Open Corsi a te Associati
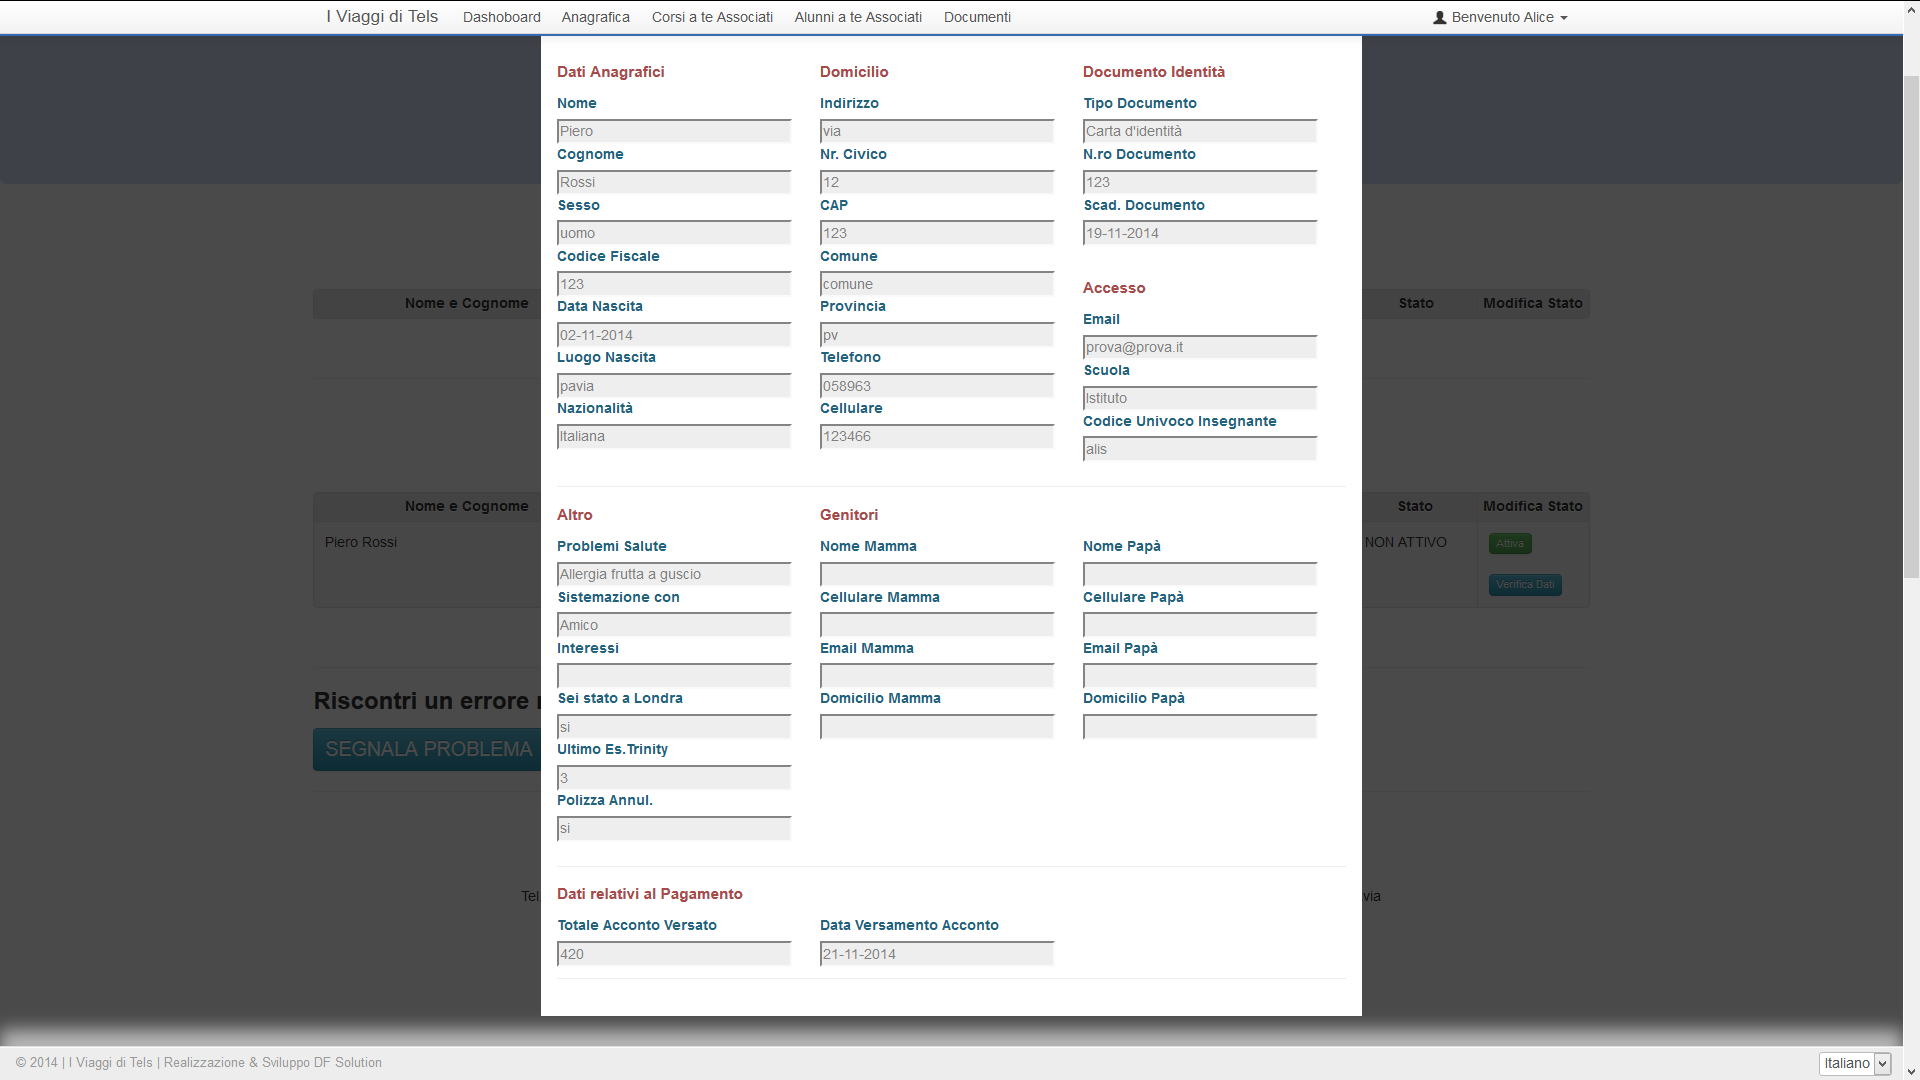This screenshot has width=1920, height=1080. click(x=712, y=17)
